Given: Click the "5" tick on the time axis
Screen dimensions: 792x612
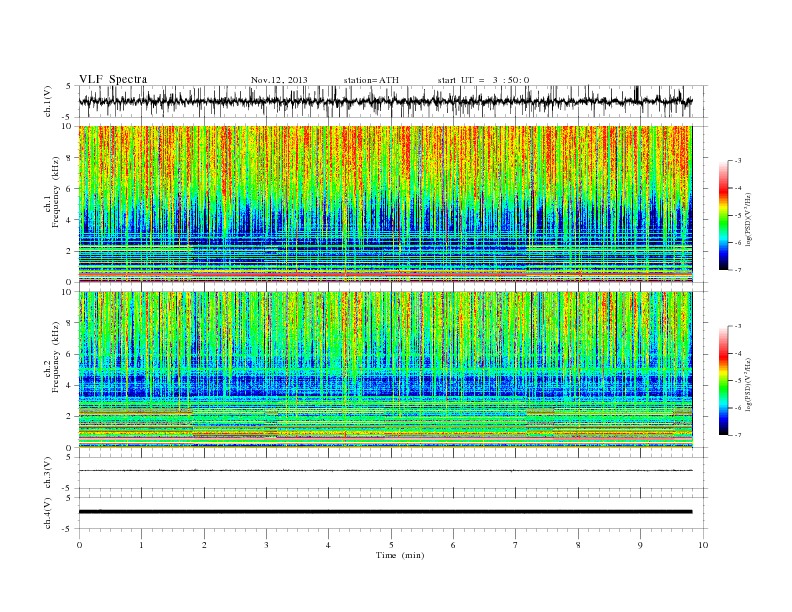Looking at the screenshot, I should (391, 545).
